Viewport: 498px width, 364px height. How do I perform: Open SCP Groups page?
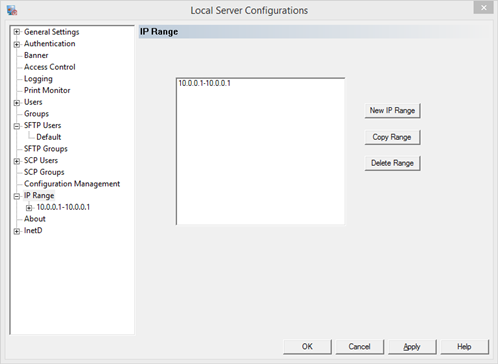pyautogui.click(x=44, y=172)
